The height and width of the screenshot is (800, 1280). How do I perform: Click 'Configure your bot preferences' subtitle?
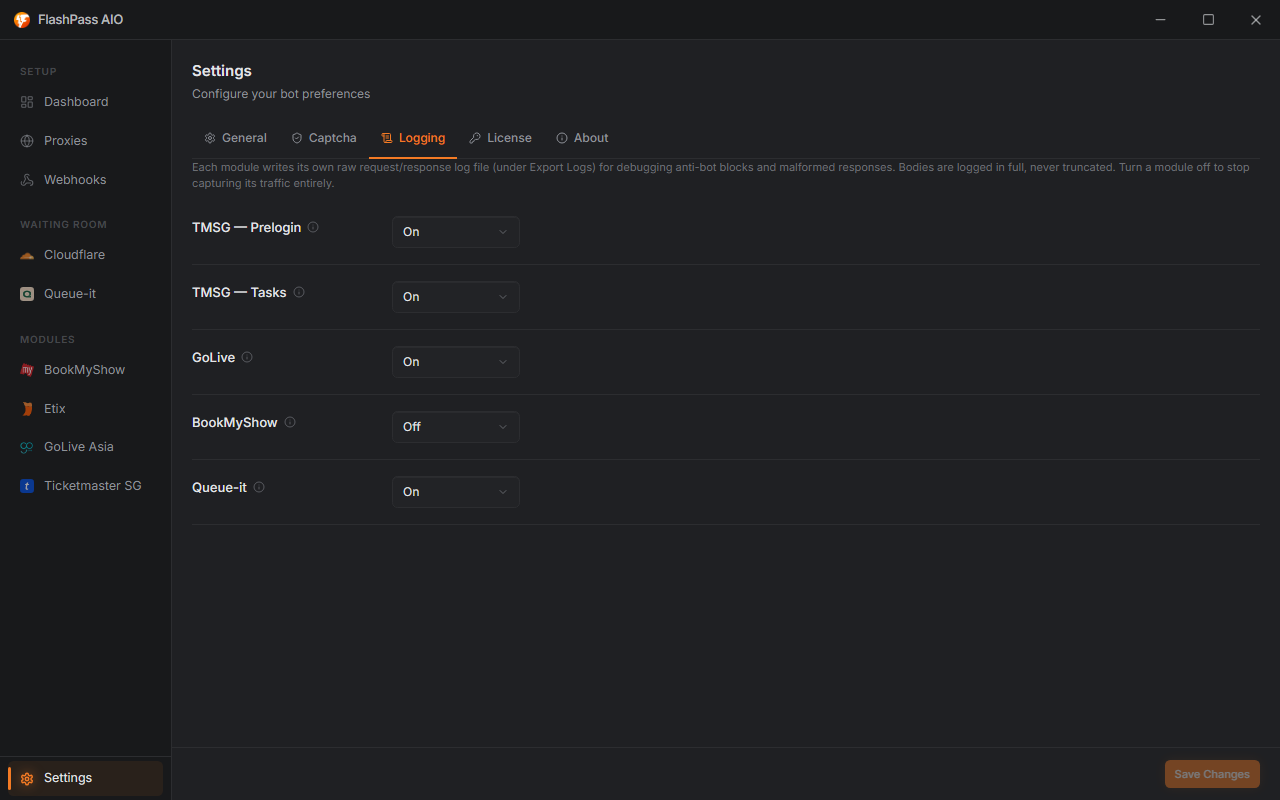(x=281, y=94)
